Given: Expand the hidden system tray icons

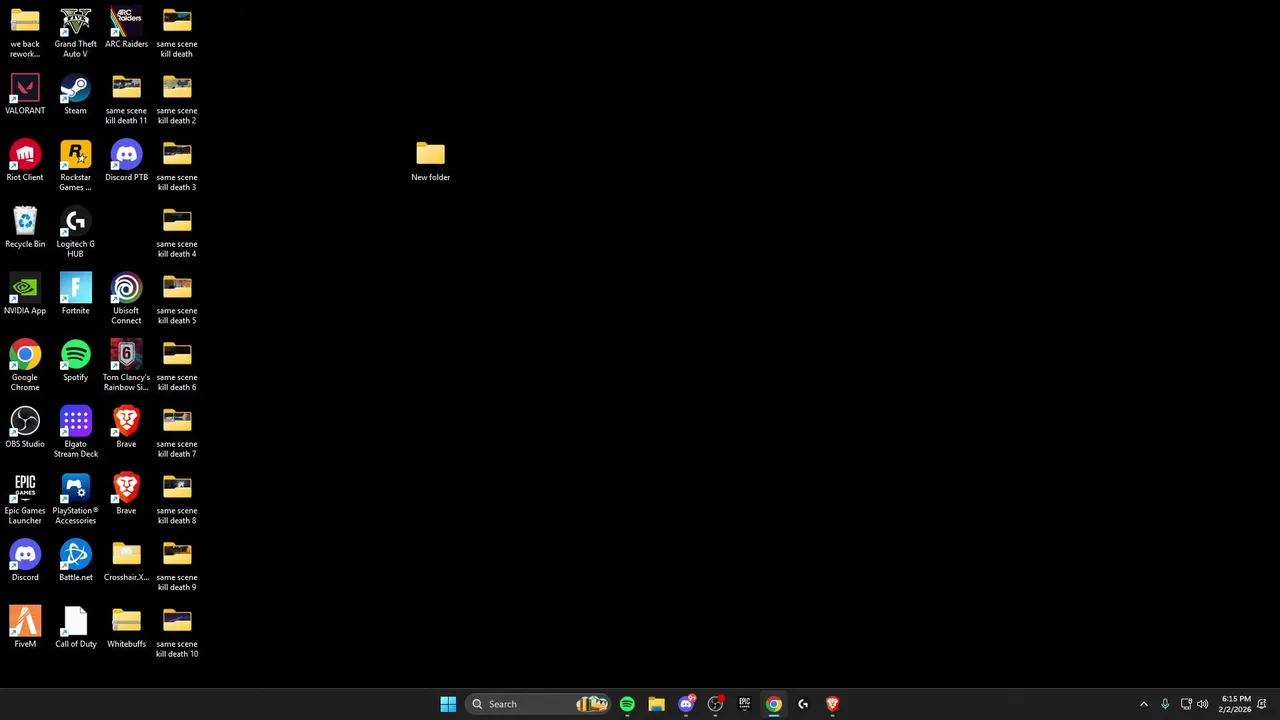Looking at the screenshot, I should tap(1144, 704).
